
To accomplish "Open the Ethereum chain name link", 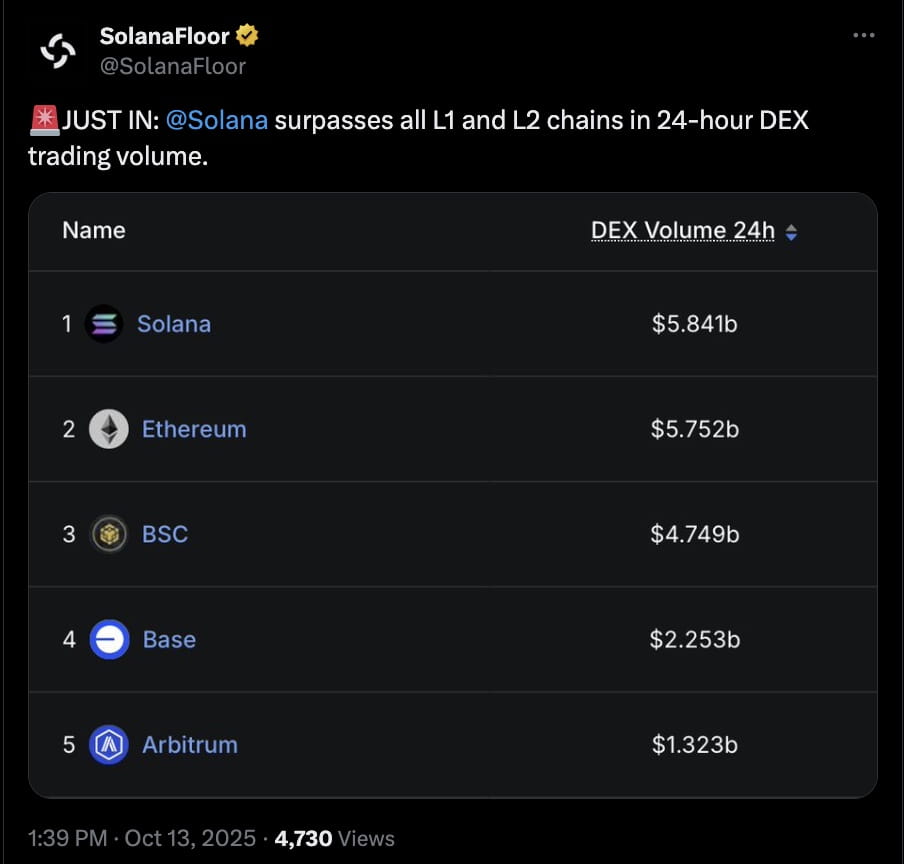I will [194, 429].
